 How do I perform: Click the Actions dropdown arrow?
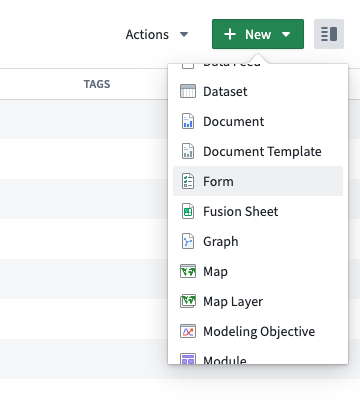(x=184, y=34)
